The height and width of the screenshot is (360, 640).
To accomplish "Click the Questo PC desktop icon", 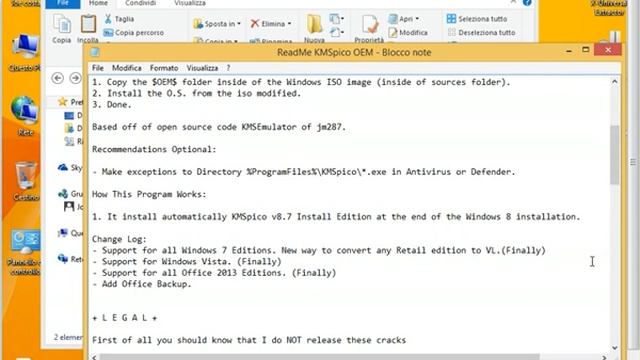I will click(x=25, y=52).
